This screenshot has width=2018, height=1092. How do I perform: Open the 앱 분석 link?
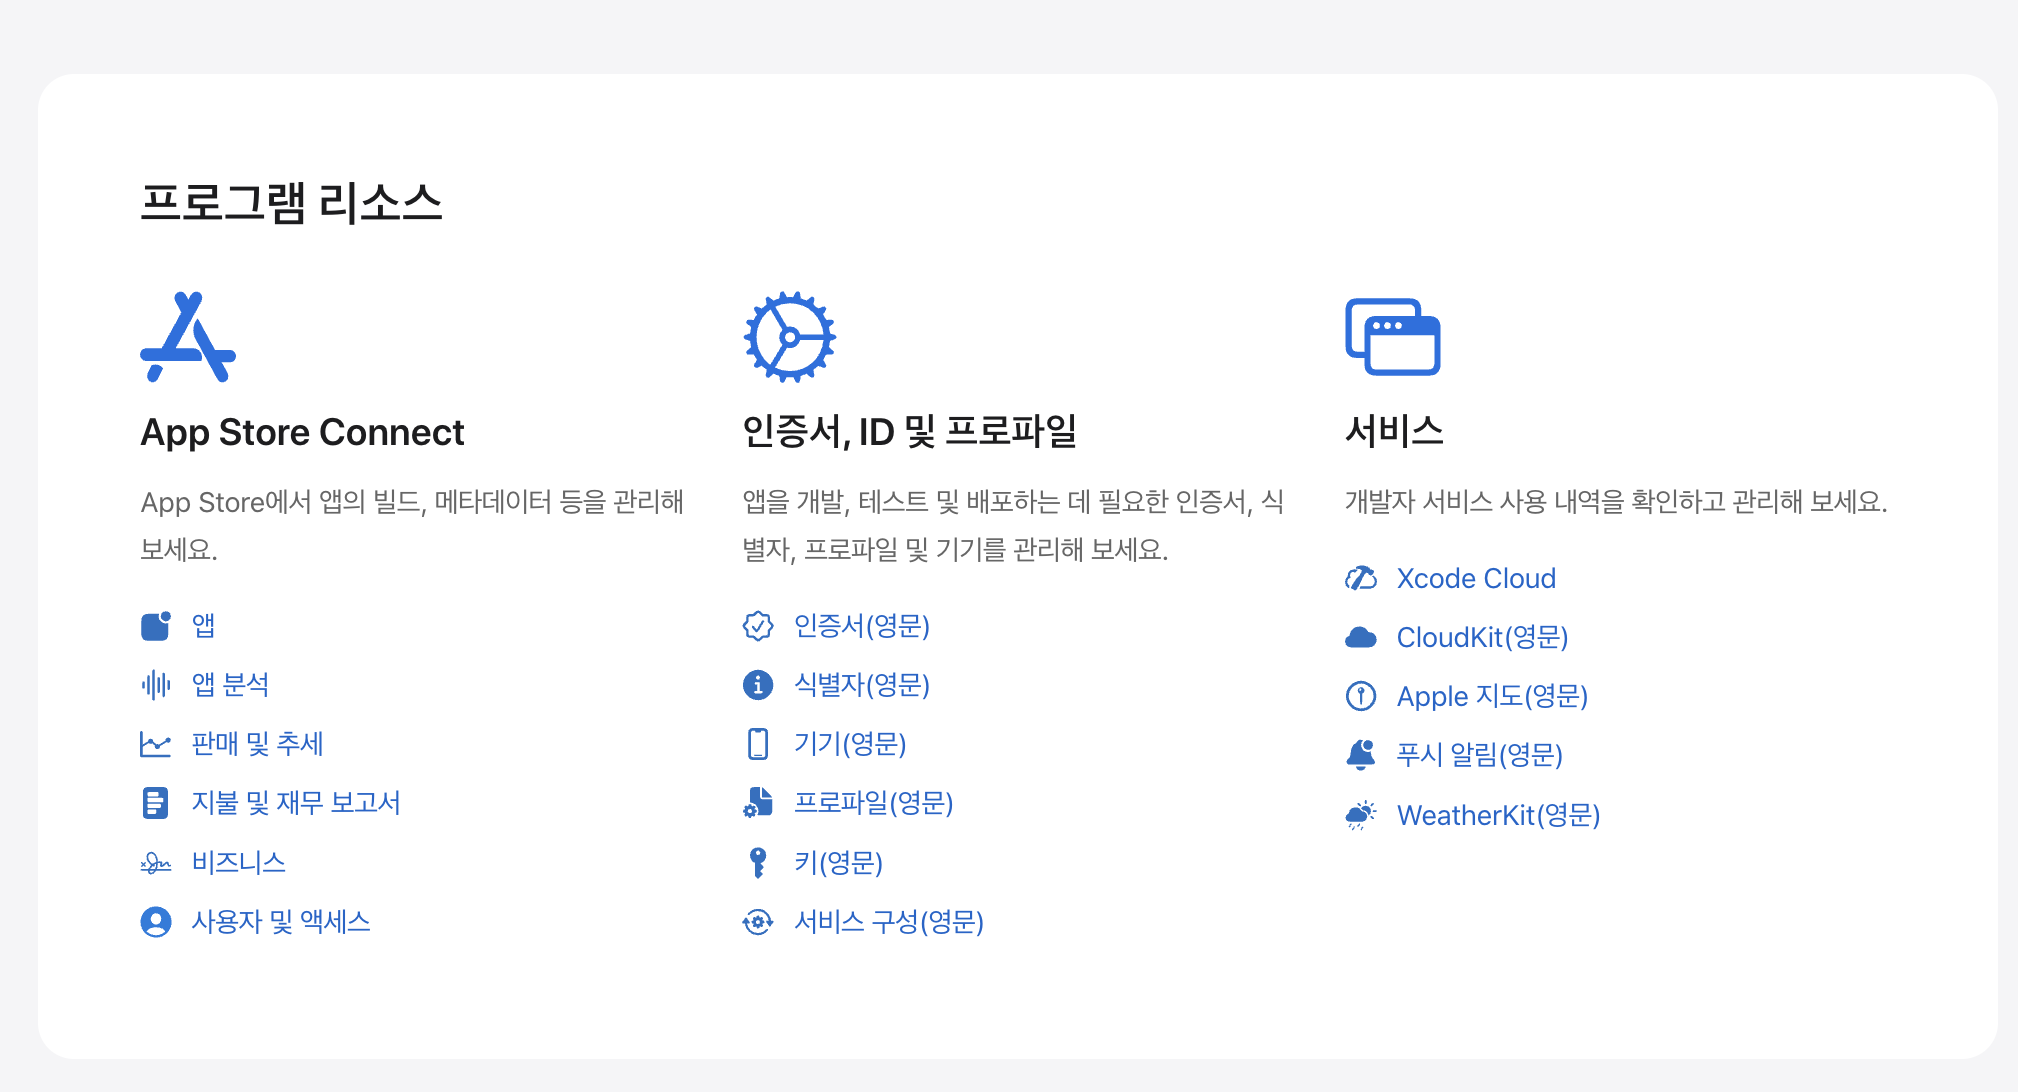[x=231, y=685]
